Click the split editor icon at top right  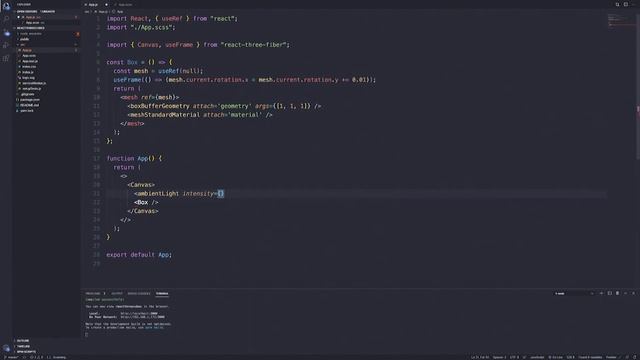point(626,4)
